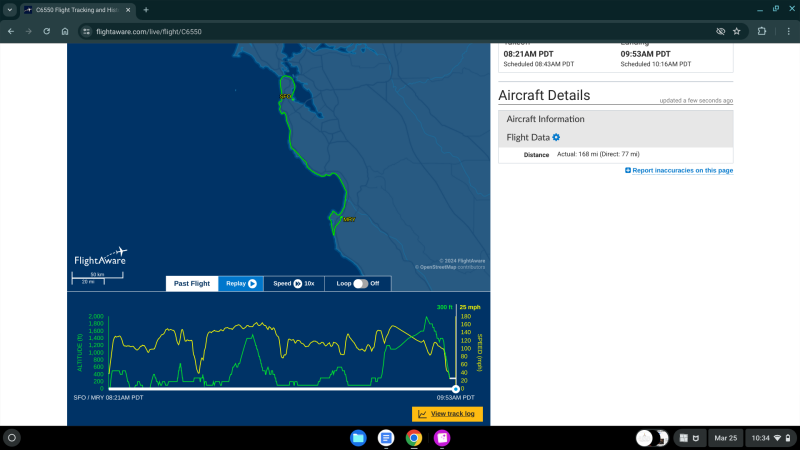Expand the Flight Data section header
The width and height of the screenshot is (800, 450).
(x=528, y=137)
